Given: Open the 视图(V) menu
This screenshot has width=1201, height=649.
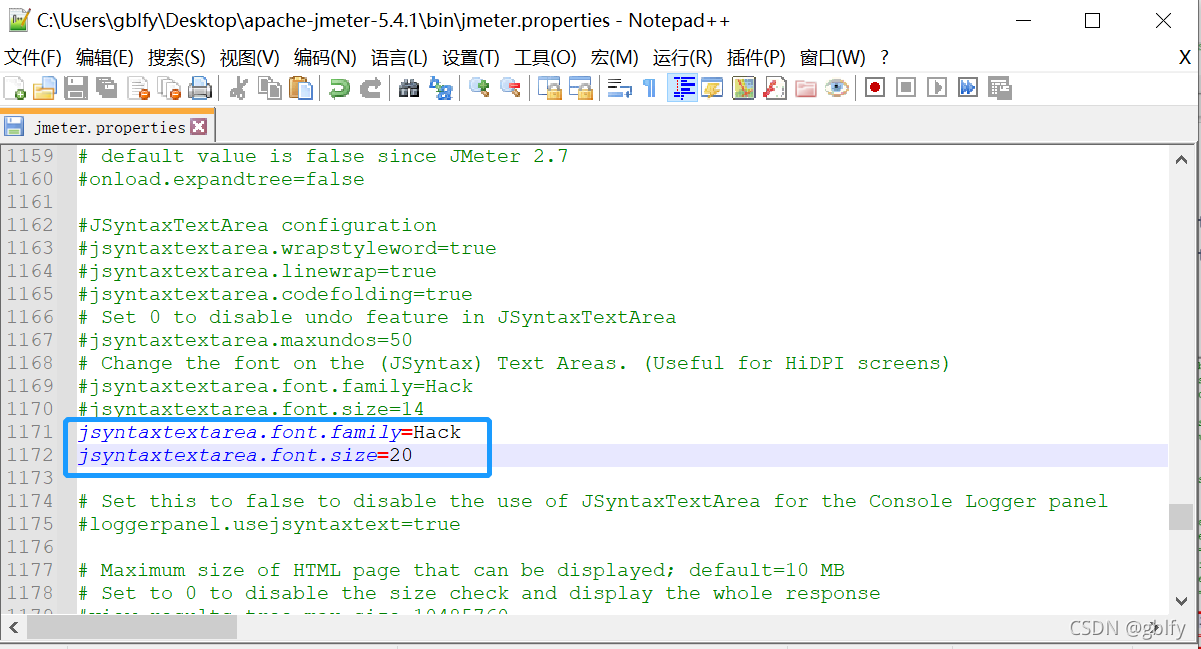Looking at the screenshot, I should pos(250,58).
